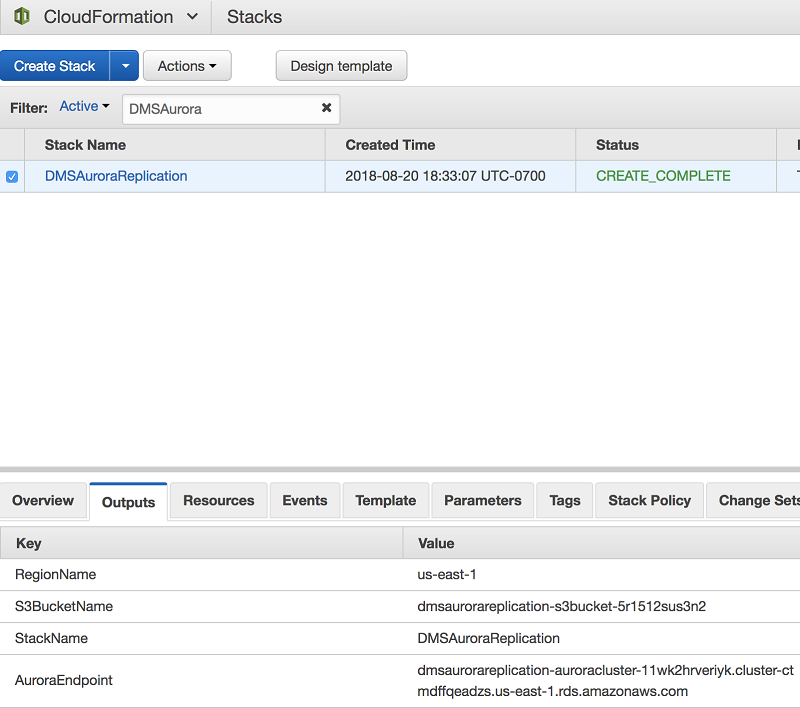800x708 pixels.
Task: Switch to the Events tab
Action: [x=305, y=500]
